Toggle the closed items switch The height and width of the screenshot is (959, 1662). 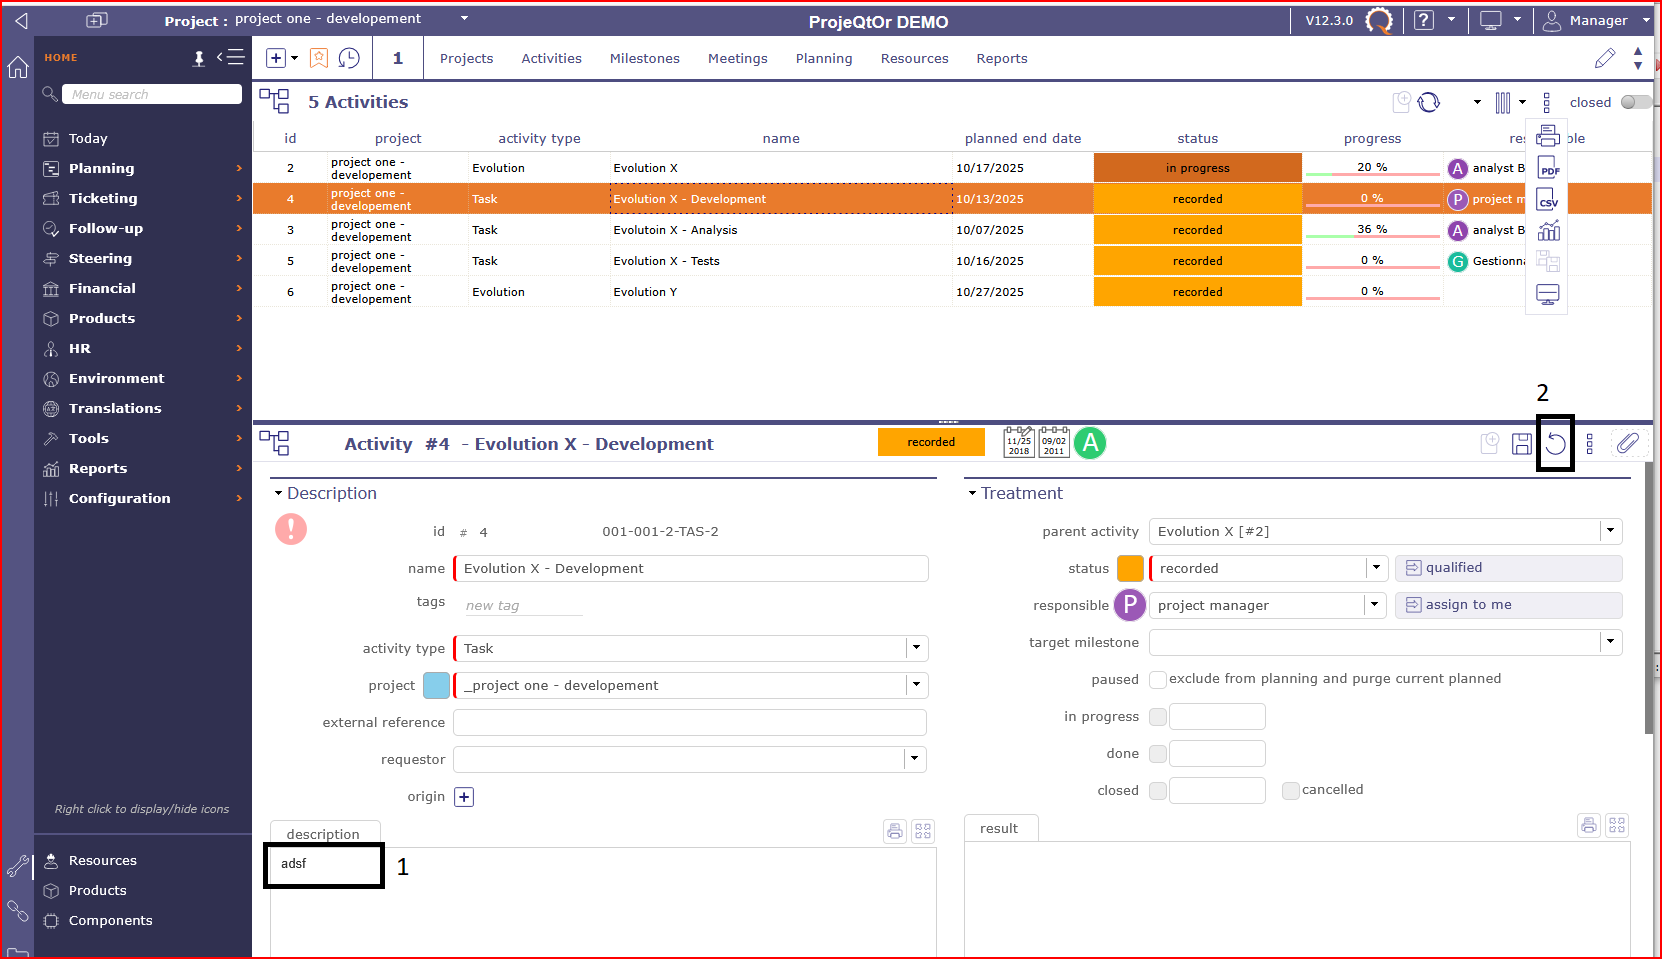1635,102
